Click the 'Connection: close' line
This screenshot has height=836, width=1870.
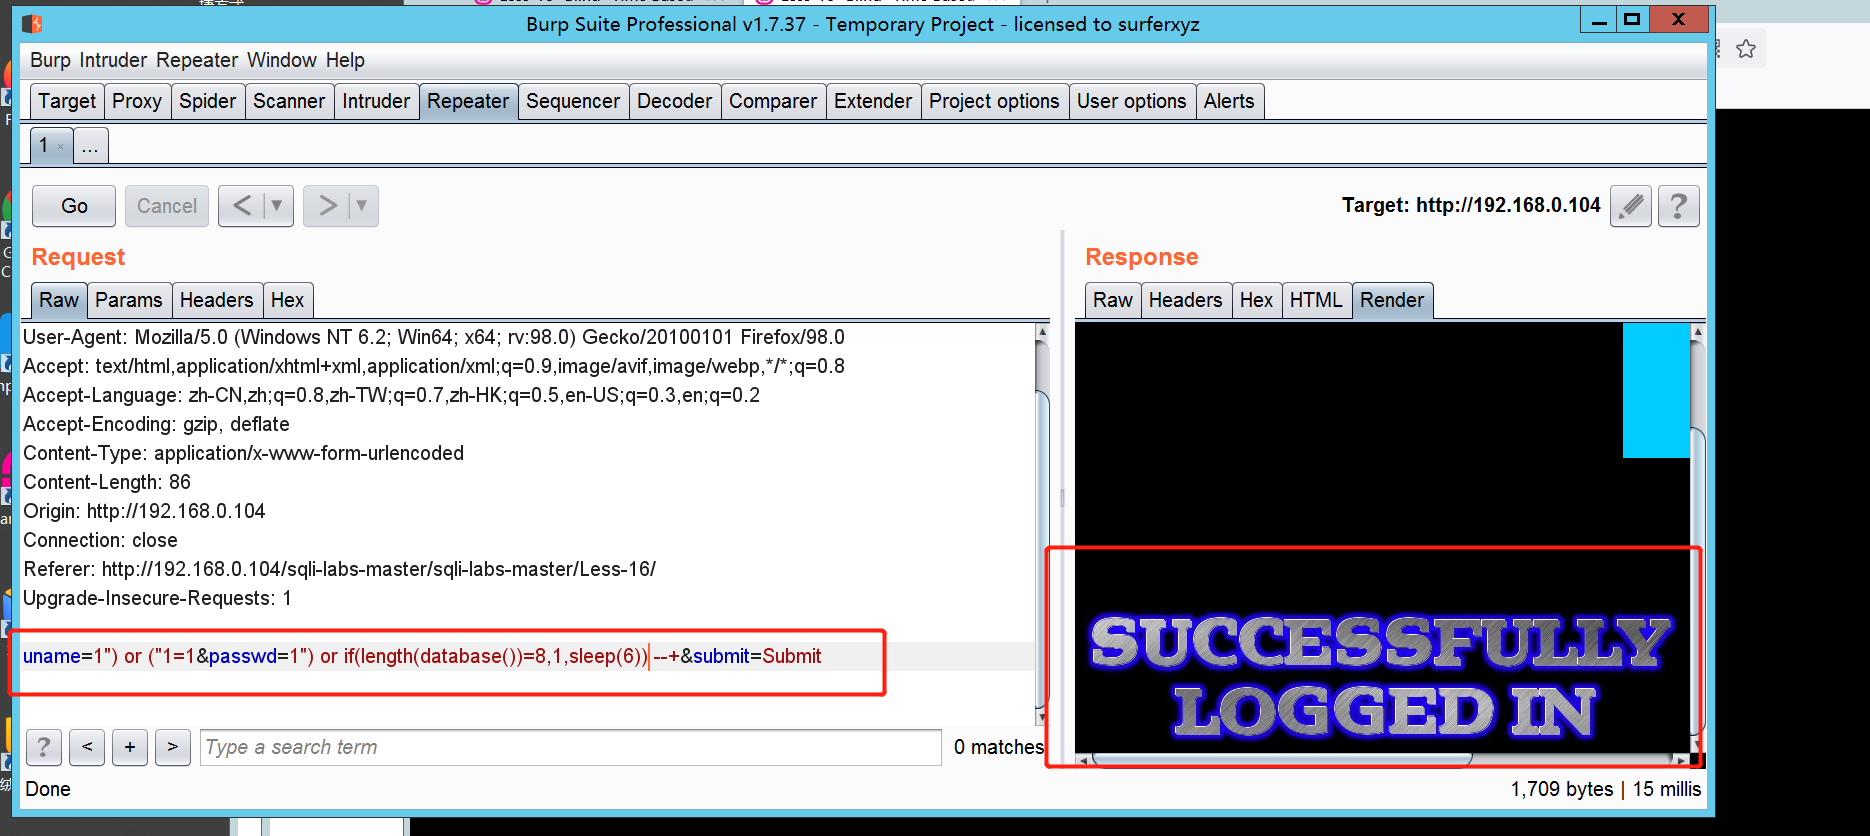click(x=100, y=540)
